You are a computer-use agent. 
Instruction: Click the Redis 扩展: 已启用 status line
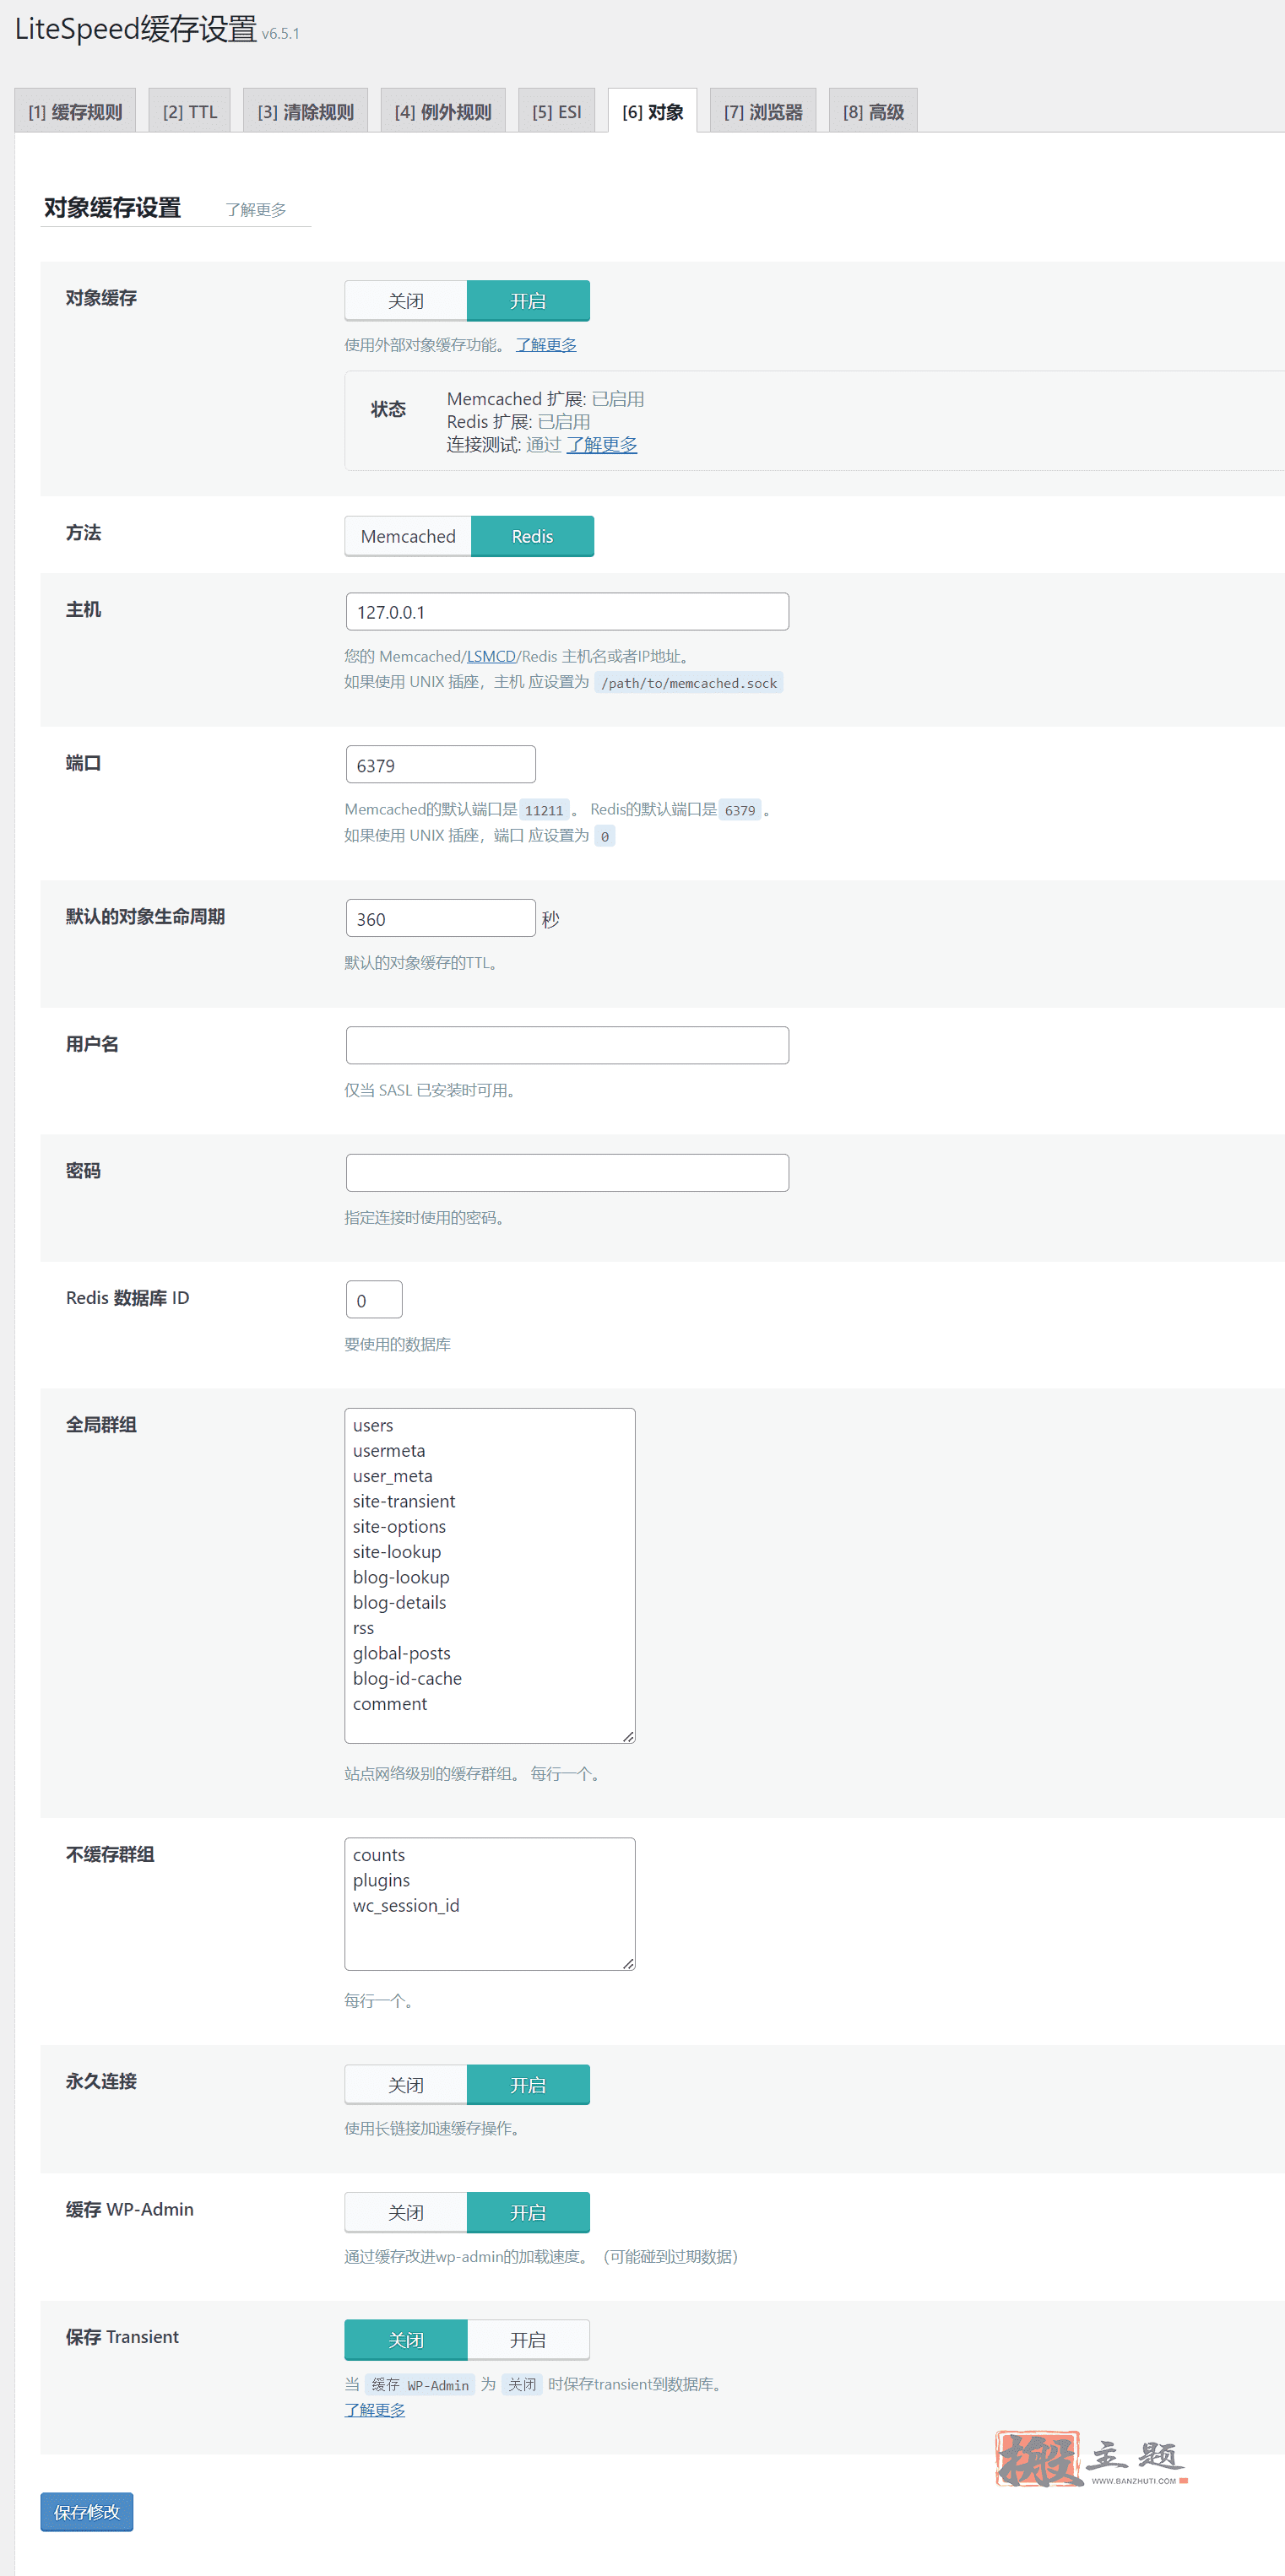pyautogui.click(x=518, y=422)
